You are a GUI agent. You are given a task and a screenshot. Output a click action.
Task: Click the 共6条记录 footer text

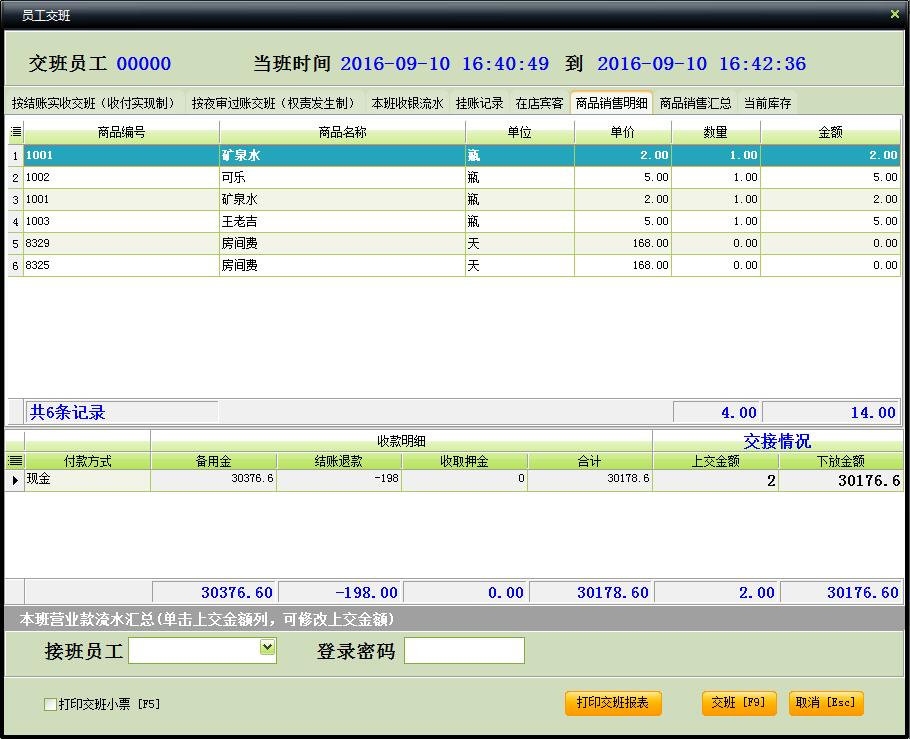tap(67, 412)
